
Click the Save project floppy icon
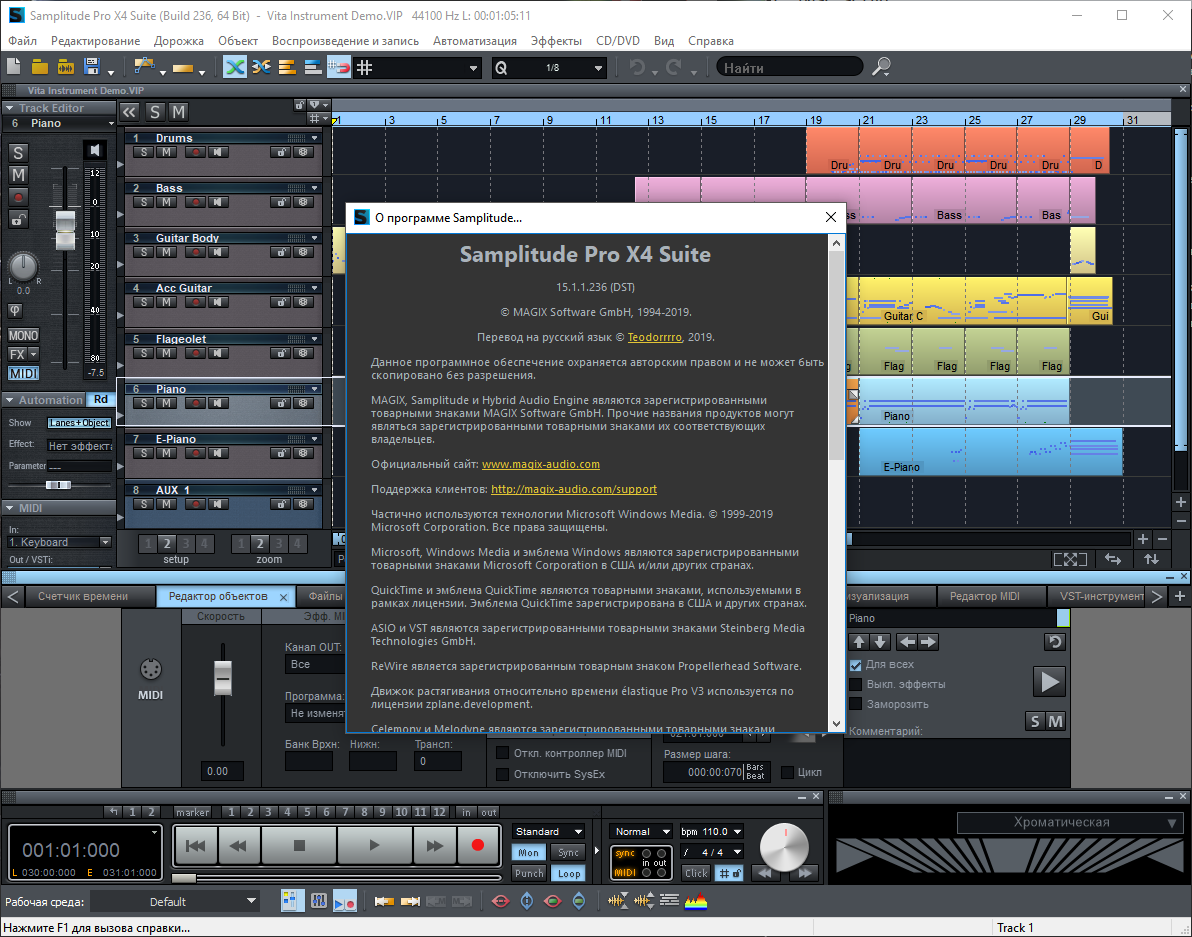click(92, 67)
